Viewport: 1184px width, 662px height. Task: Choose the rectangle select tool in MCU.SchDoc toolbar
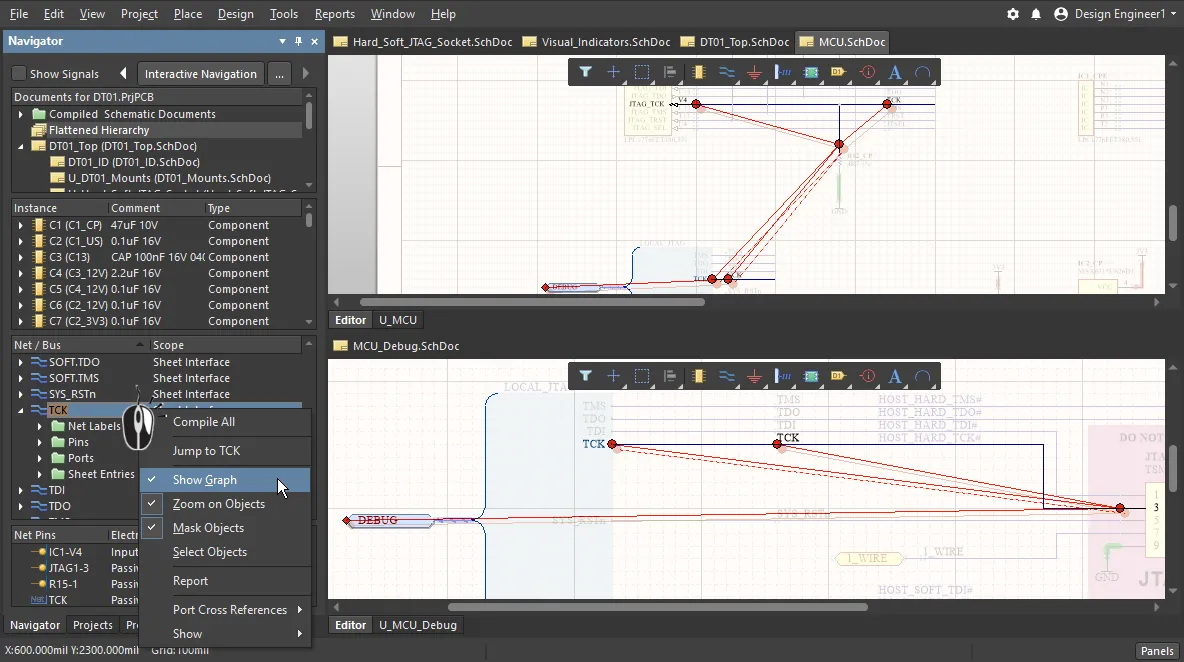click(x=642, y=72)
